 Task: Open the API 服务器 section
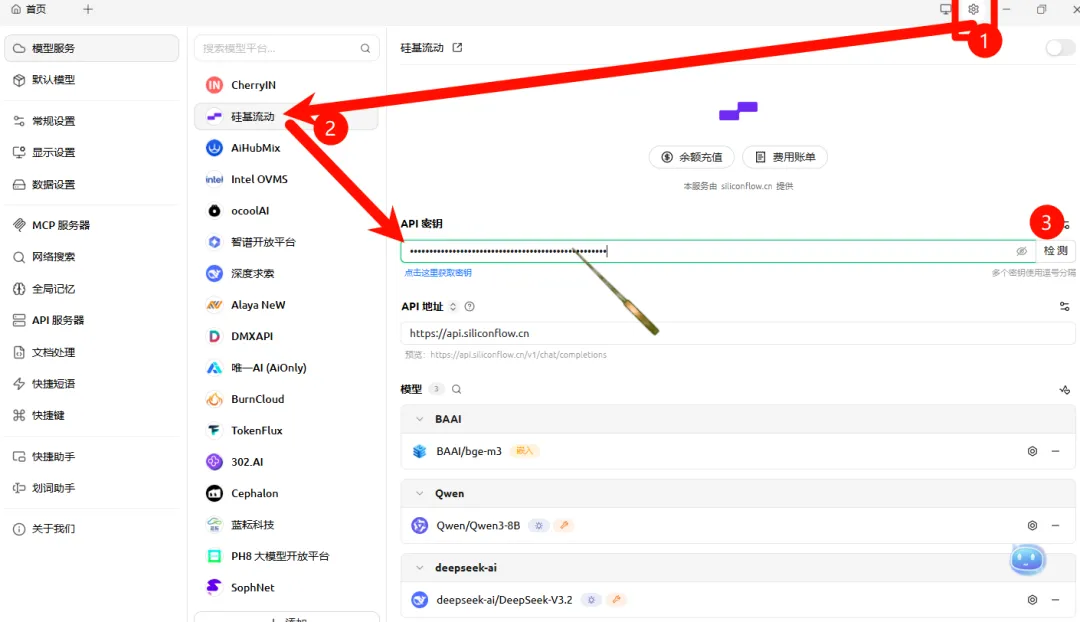92,320
